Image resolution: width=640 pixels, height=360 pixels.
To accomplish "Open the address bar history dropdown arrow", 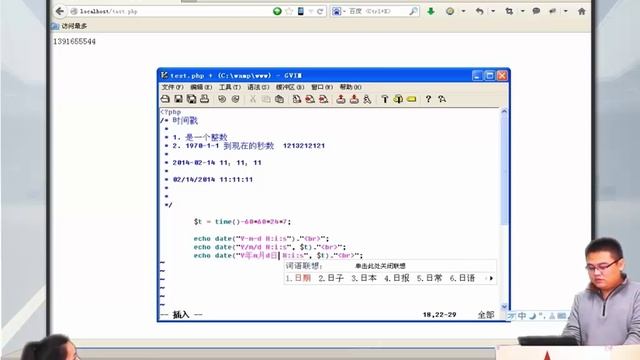I will (311, 11).
